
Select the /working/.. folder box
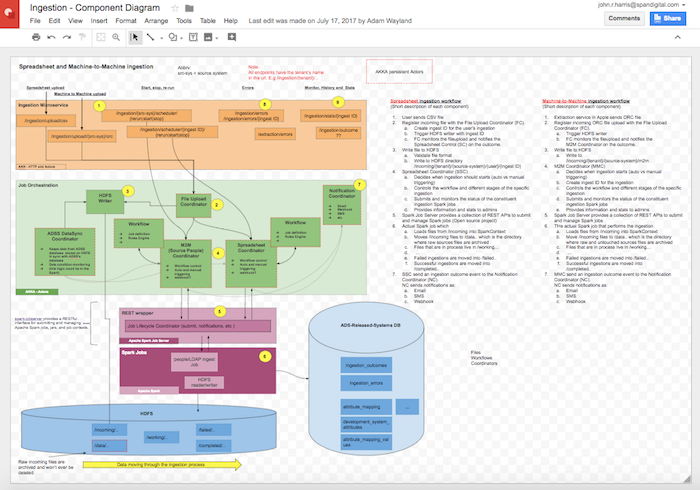click(x=162, y=437)
